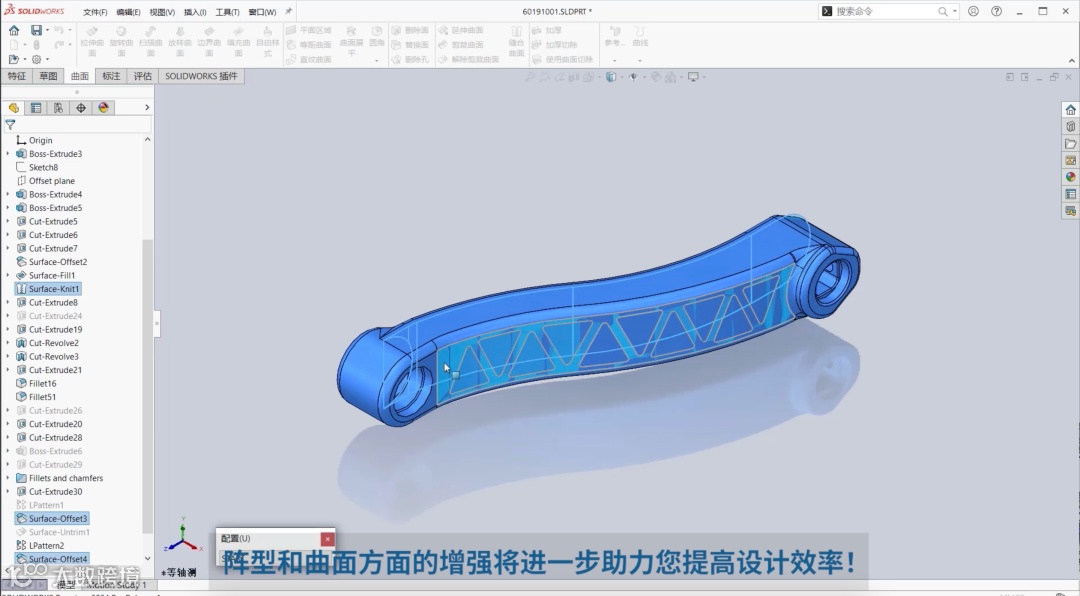Screen dimensions: 1080x596
Task: Toggle the Hide/Show Items eye icon
Action: click(633, 77)
